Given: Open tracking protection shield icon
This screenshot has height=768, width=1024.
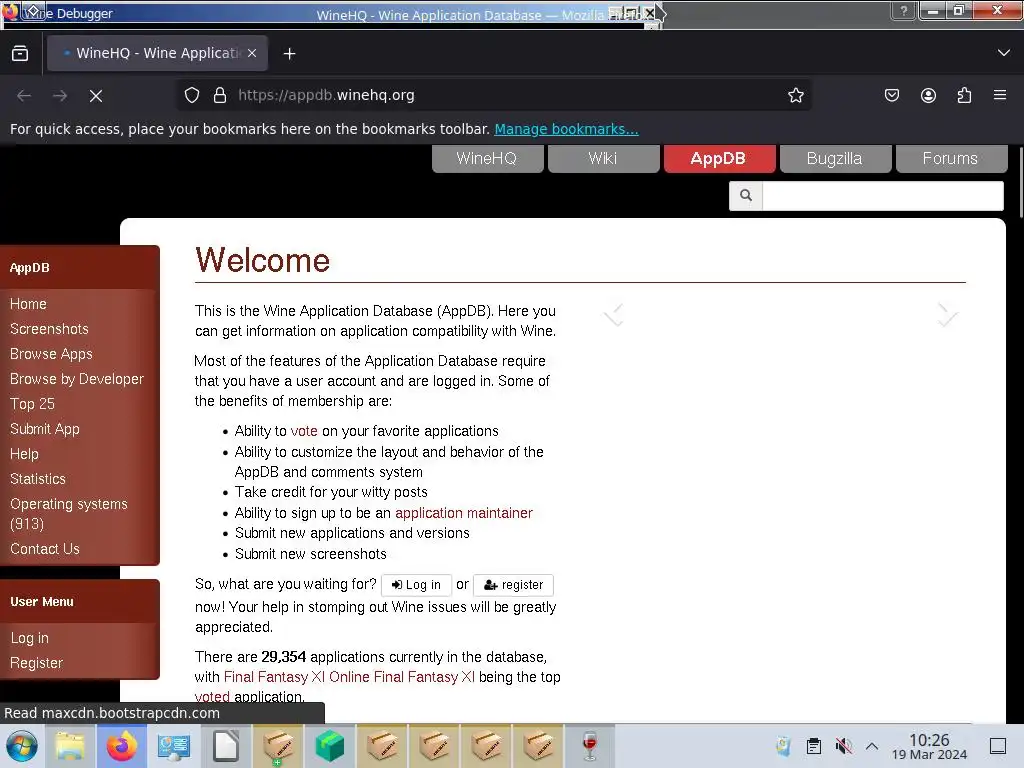Looking at the screenshot, I should tap(191, 95).
